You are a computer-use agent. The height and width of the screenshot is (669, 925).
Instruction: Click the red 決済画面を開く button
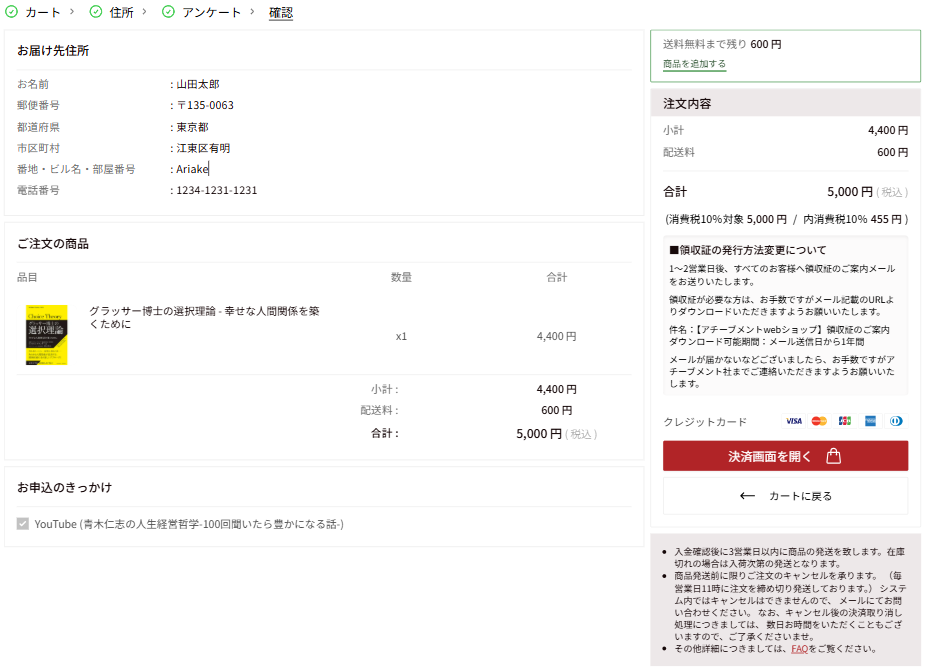pyautogui.click(x=785, y=456)
